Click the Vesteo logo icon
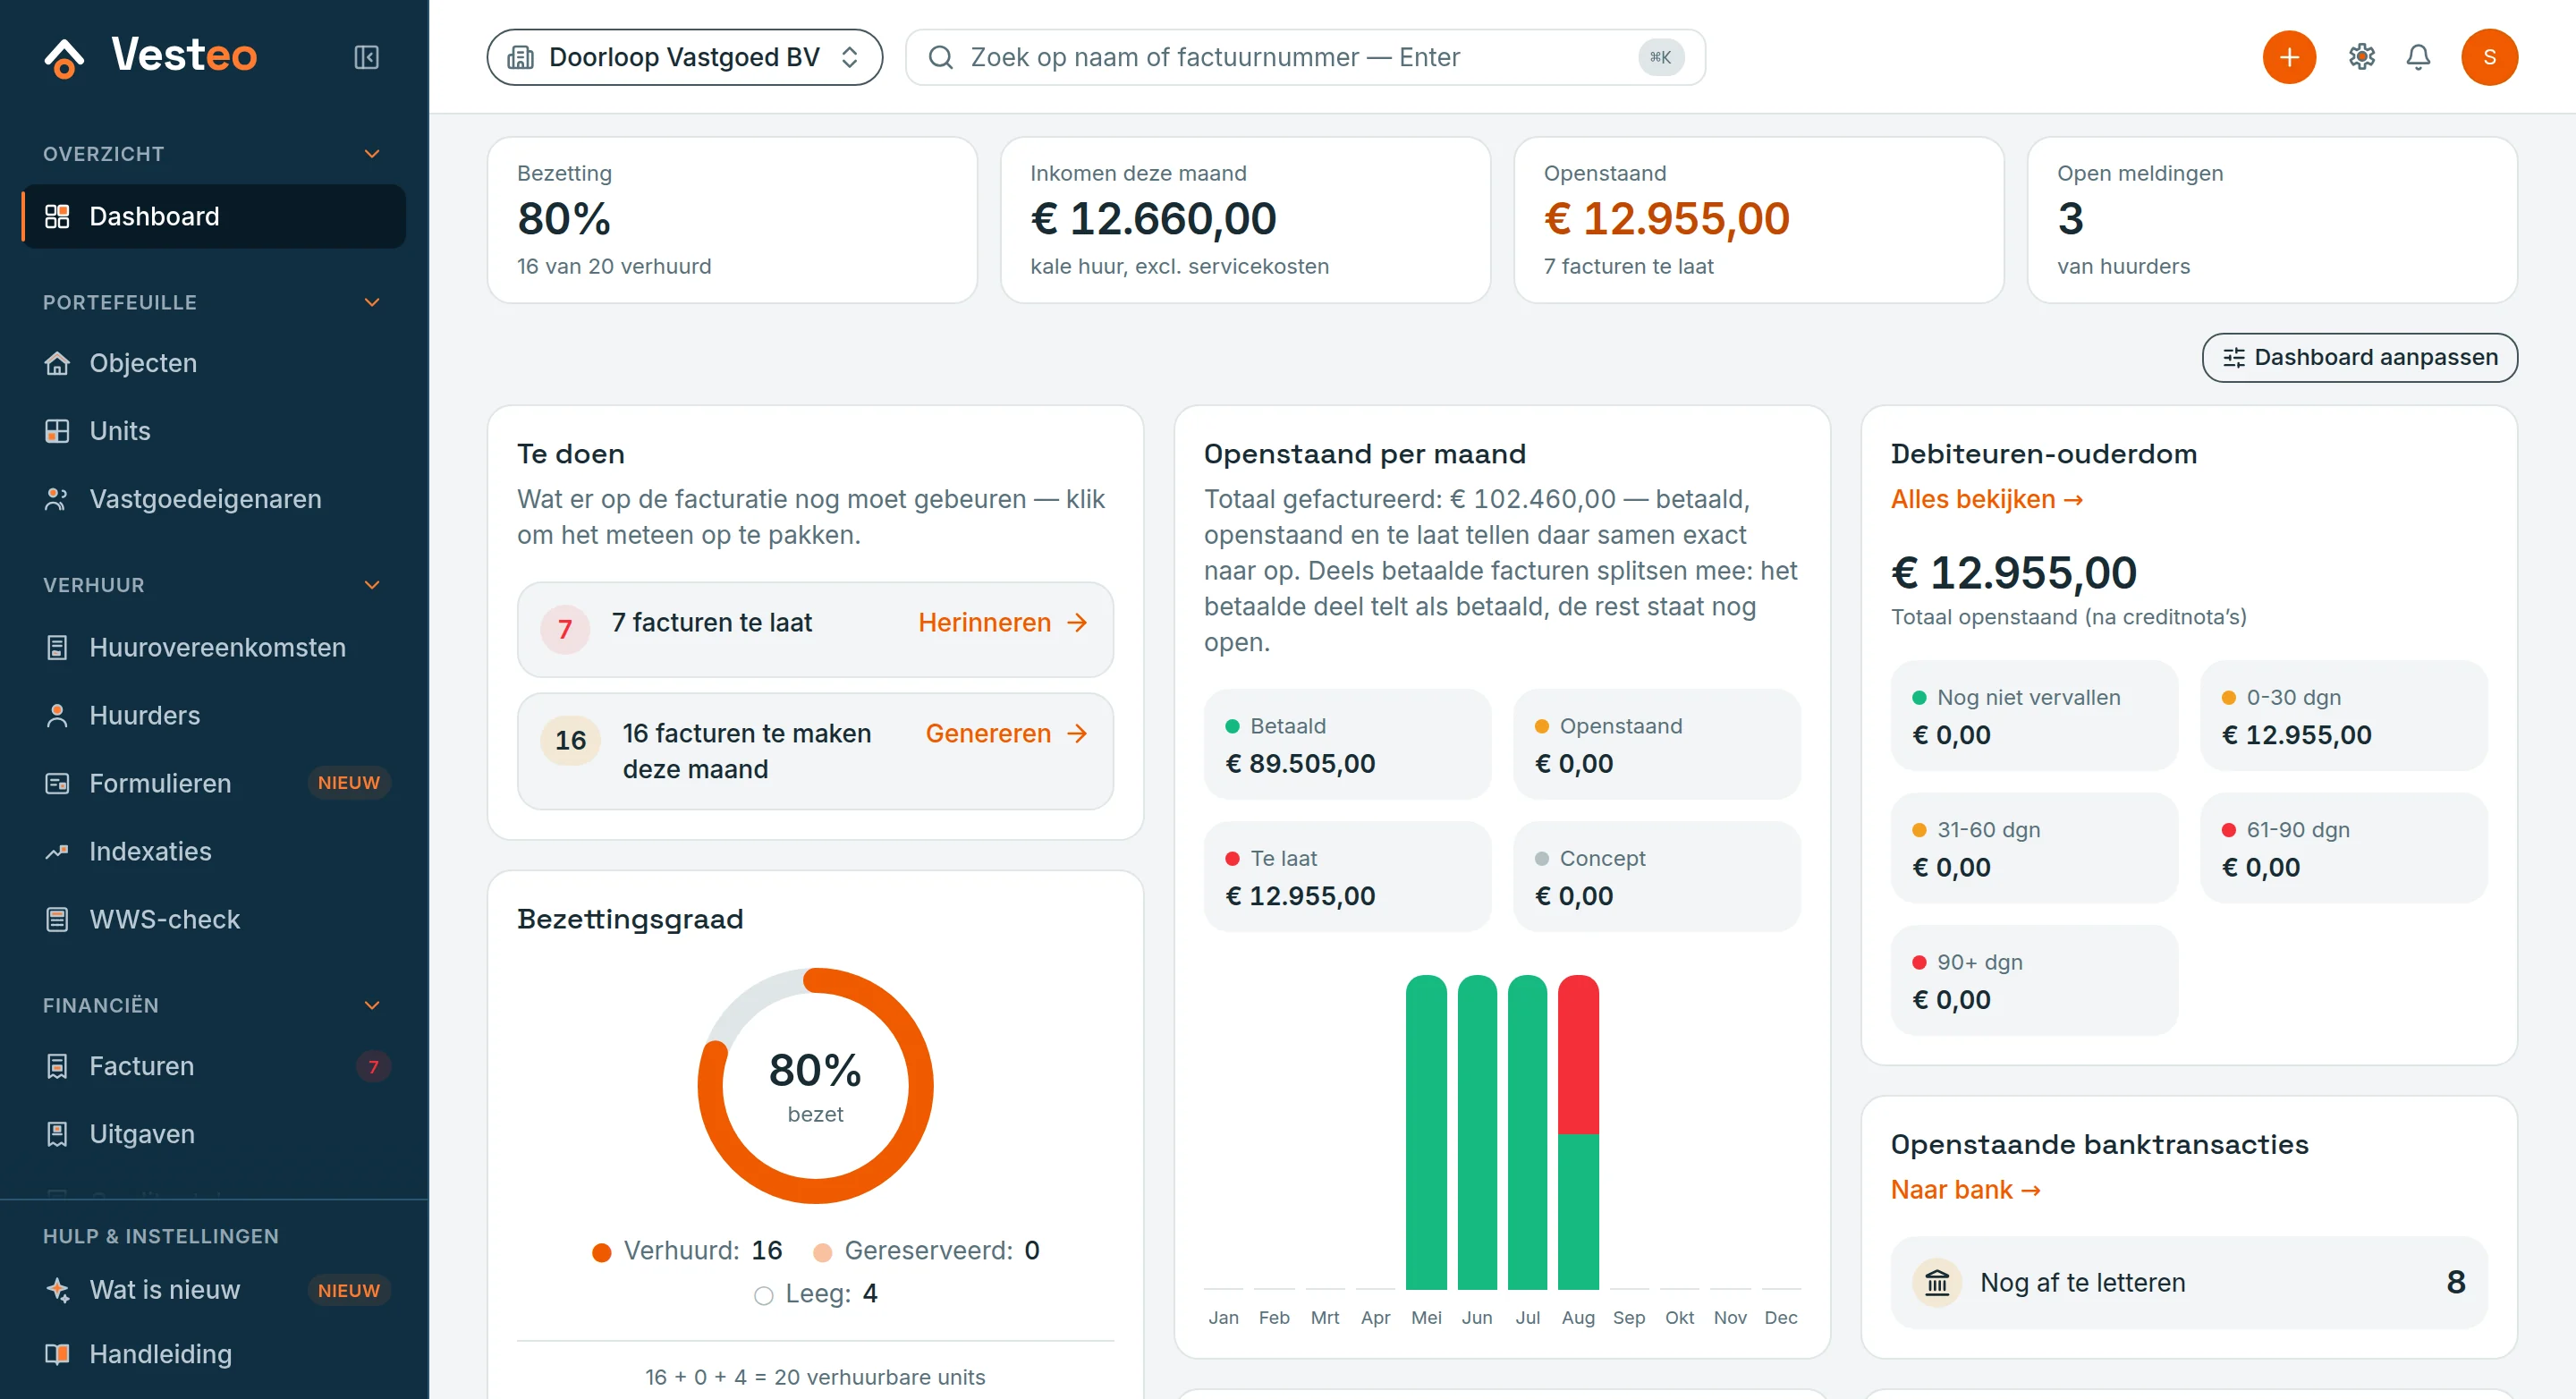This screenshot has width=2576, height=1399. [x=65, y=57]
